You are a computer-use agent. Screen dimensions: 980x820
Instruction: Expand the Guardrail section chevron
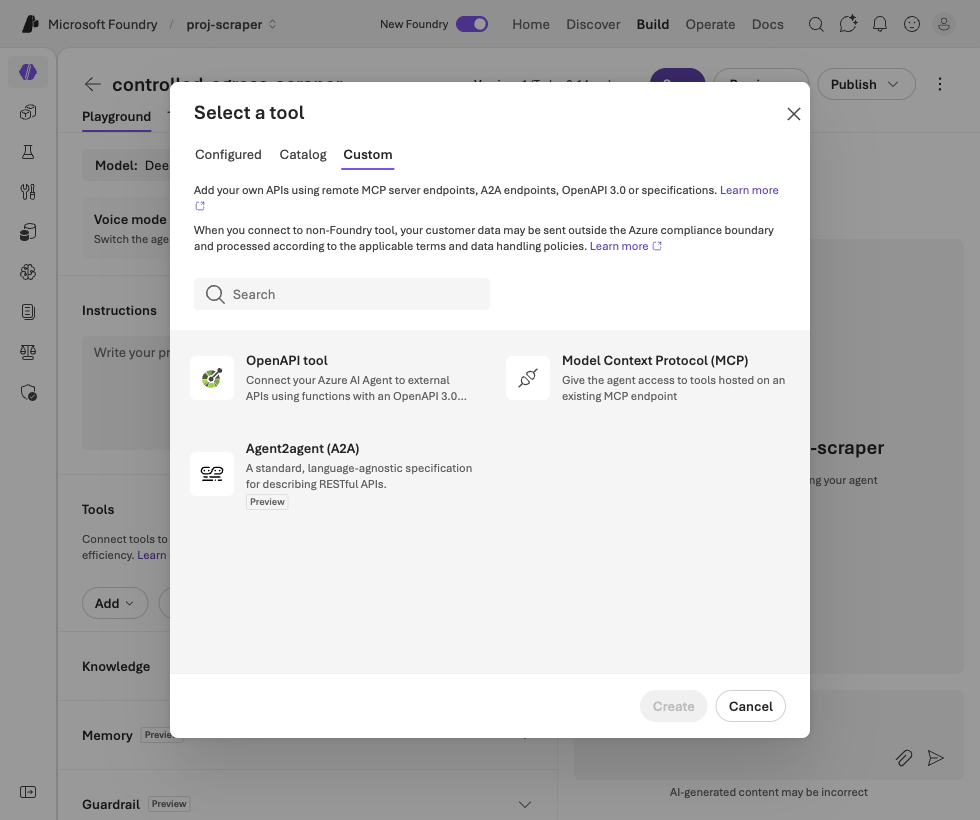click(524, 804)
